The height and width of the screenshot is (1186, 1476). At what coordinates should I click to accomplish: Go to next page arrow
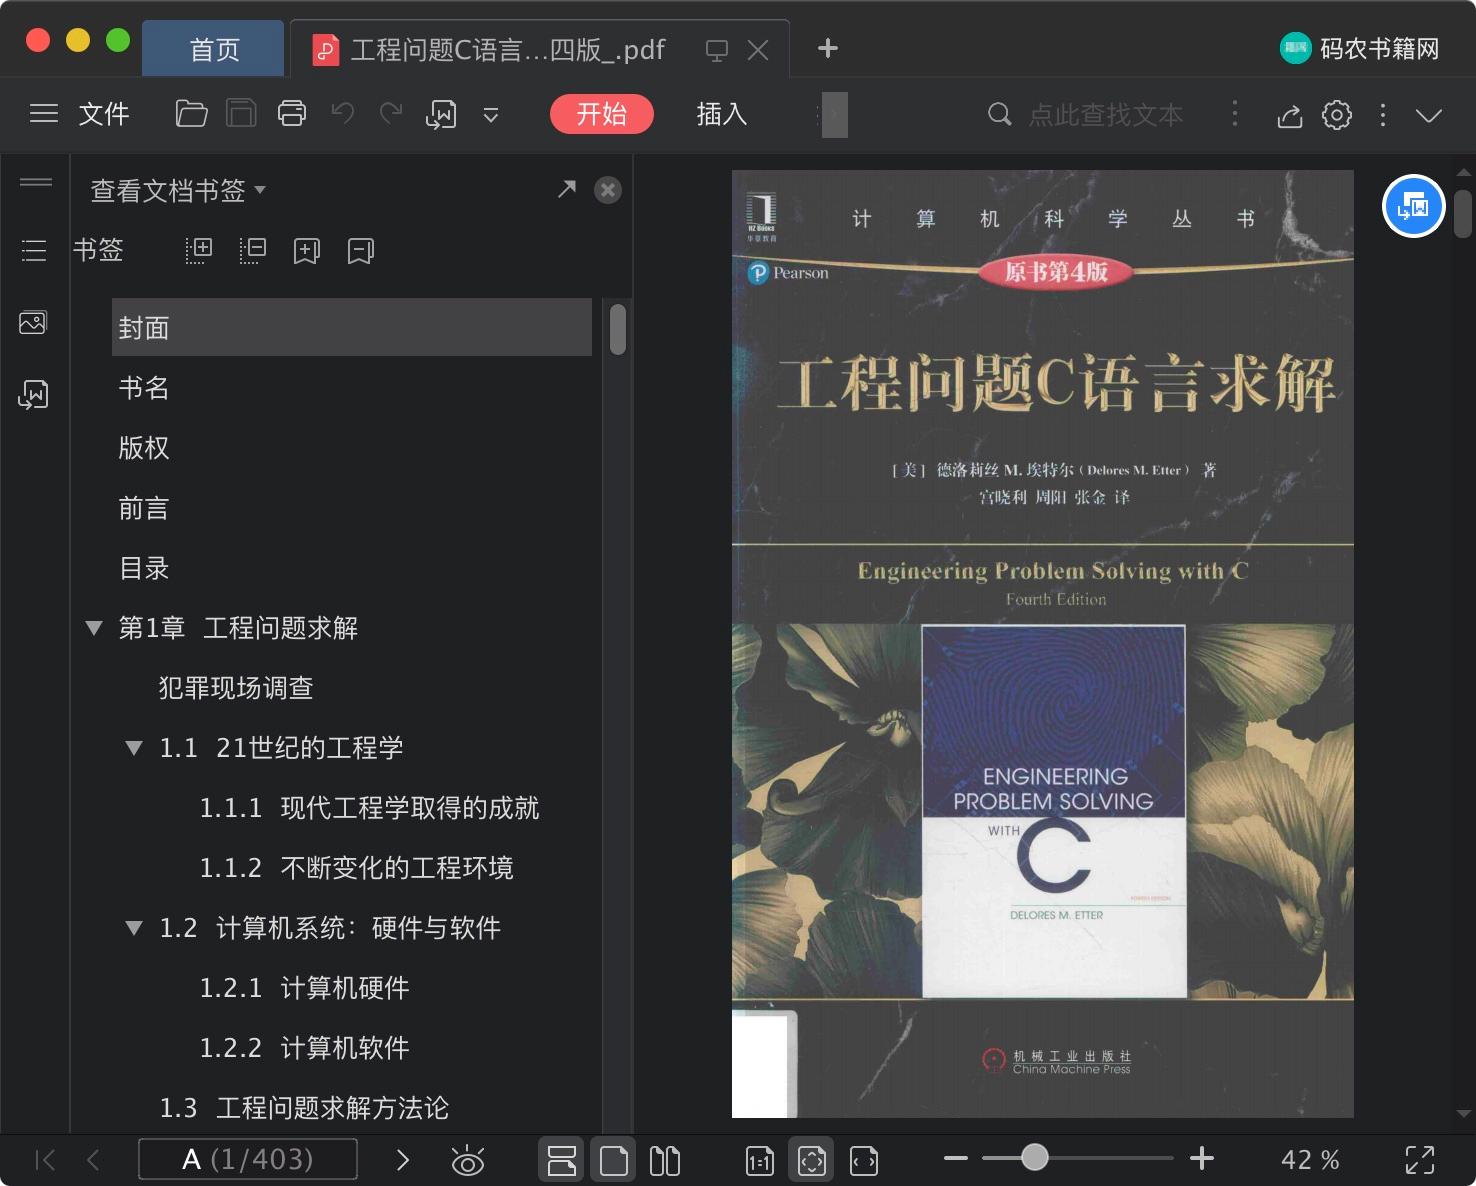pyautogui.click(x=403, y=1160)
